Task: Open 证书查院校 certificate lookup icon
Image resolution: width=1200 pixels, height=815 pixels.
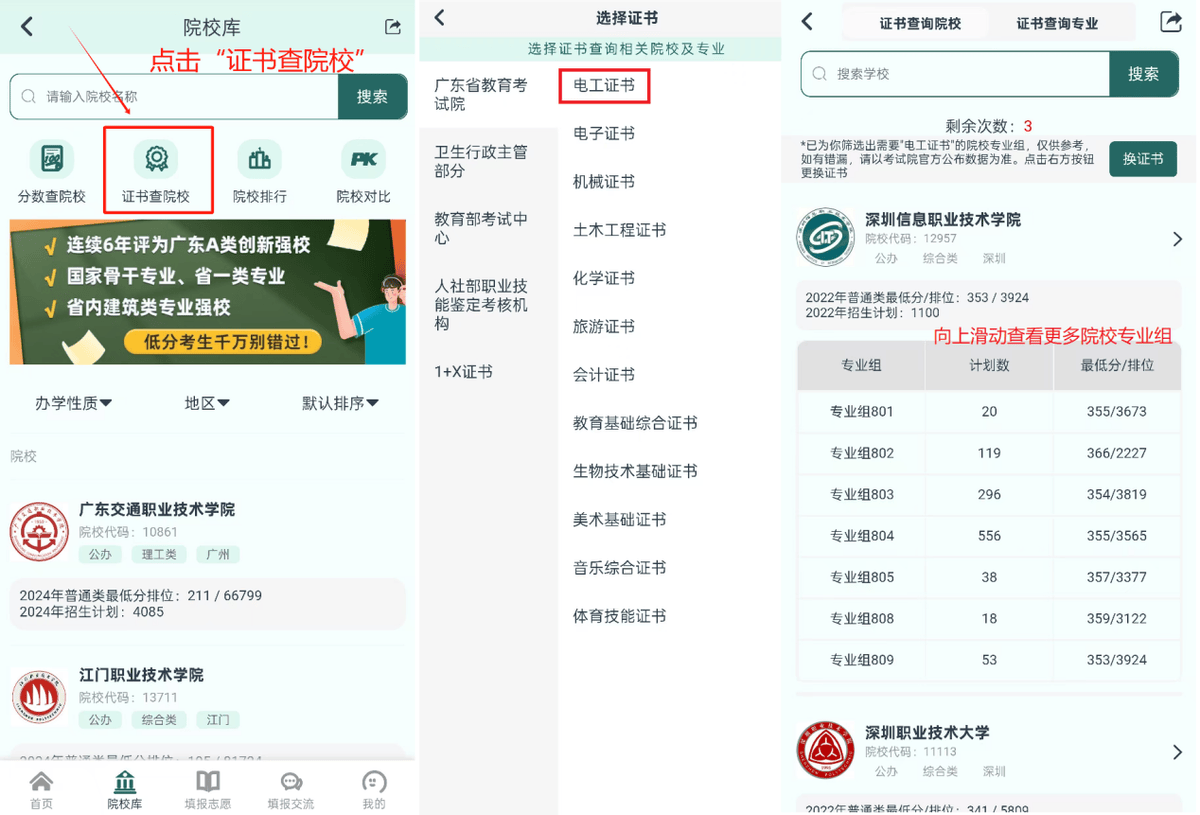Action: [156, 172]
